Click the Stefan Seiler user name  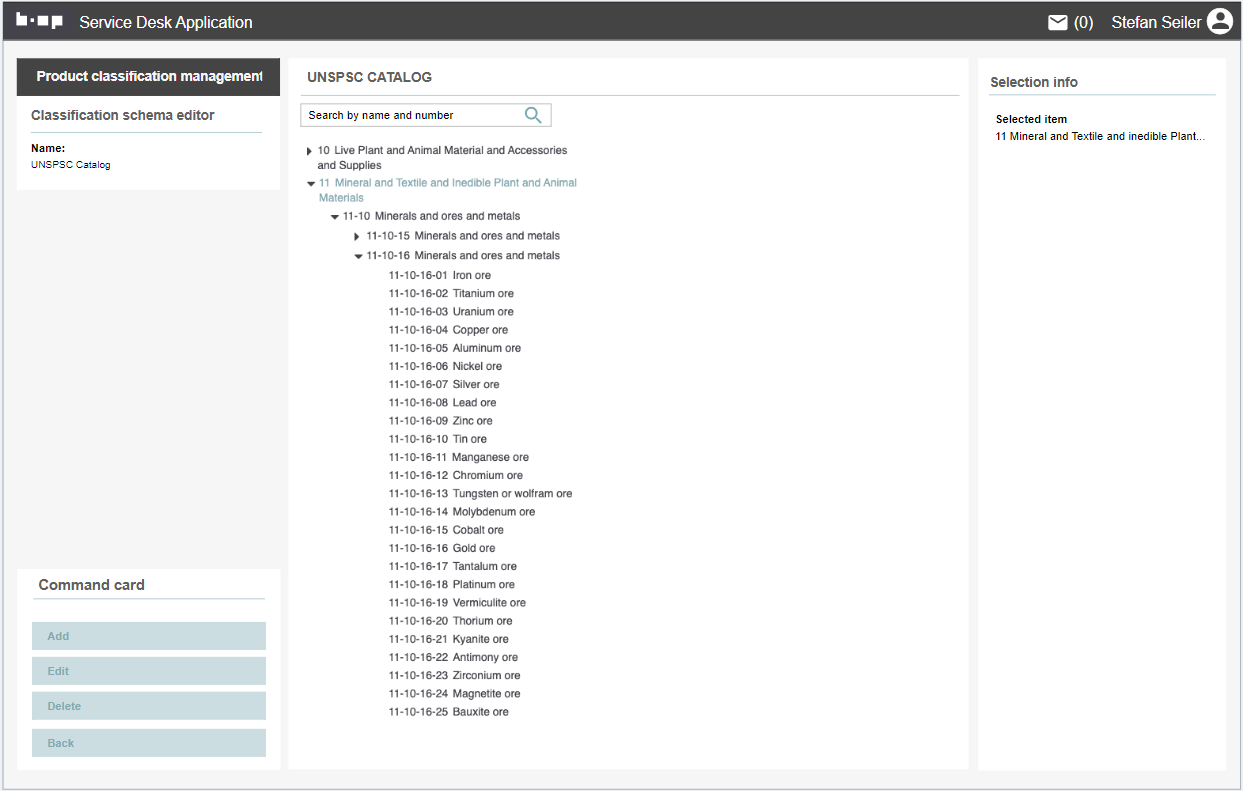(x=1155, y=22)
